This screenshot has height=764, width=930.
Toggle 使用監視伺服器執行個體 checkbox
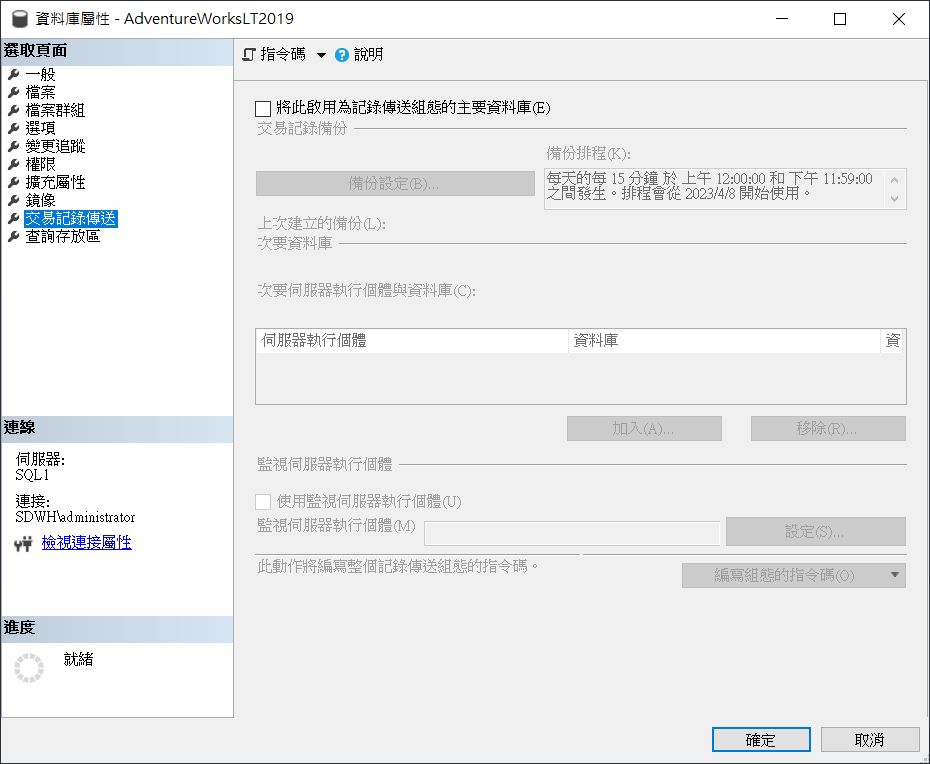tap(263, 502)
